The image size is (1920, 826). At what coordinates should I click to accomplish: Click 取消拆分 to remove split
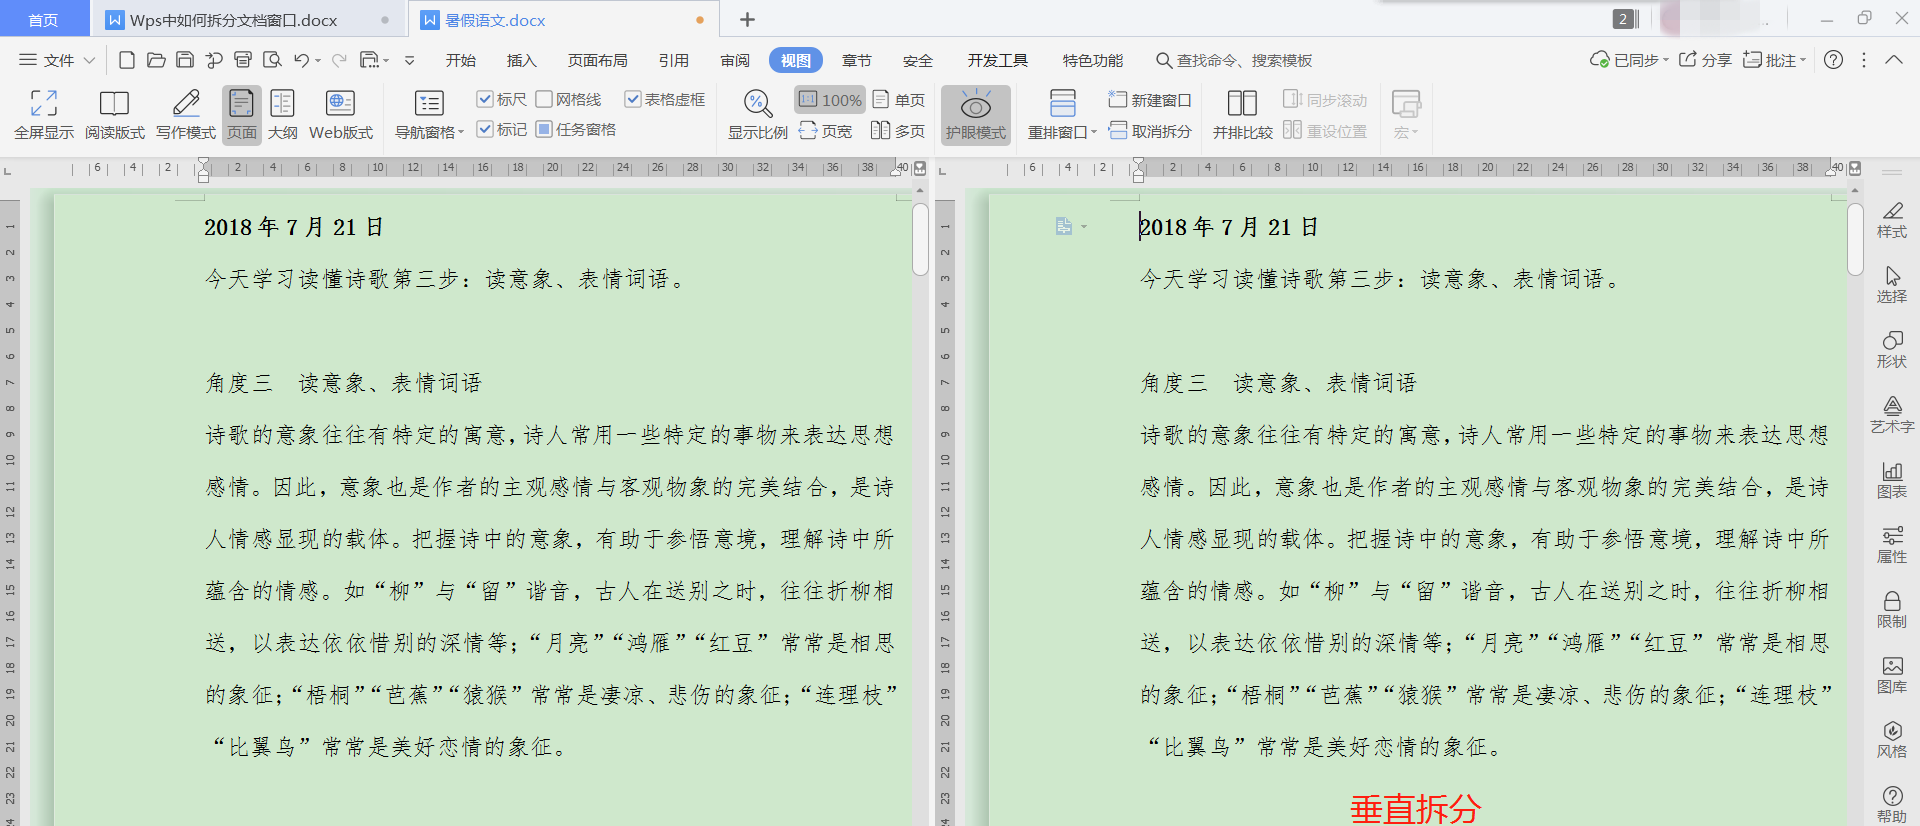point(1151,131)
